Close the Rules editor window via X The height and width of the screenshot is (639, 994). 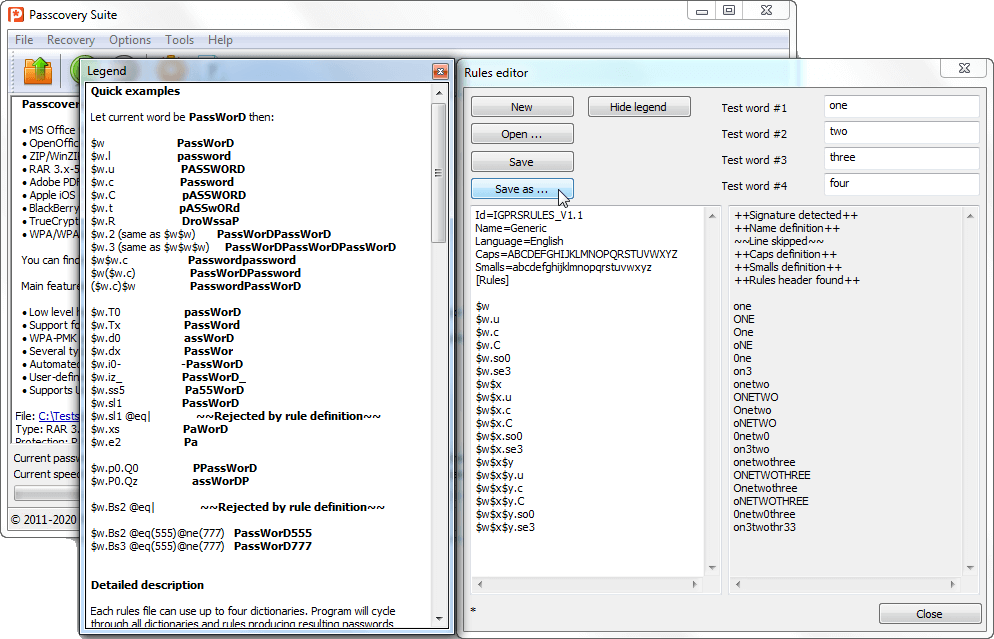pyautogui.click(x=967, y=67)
